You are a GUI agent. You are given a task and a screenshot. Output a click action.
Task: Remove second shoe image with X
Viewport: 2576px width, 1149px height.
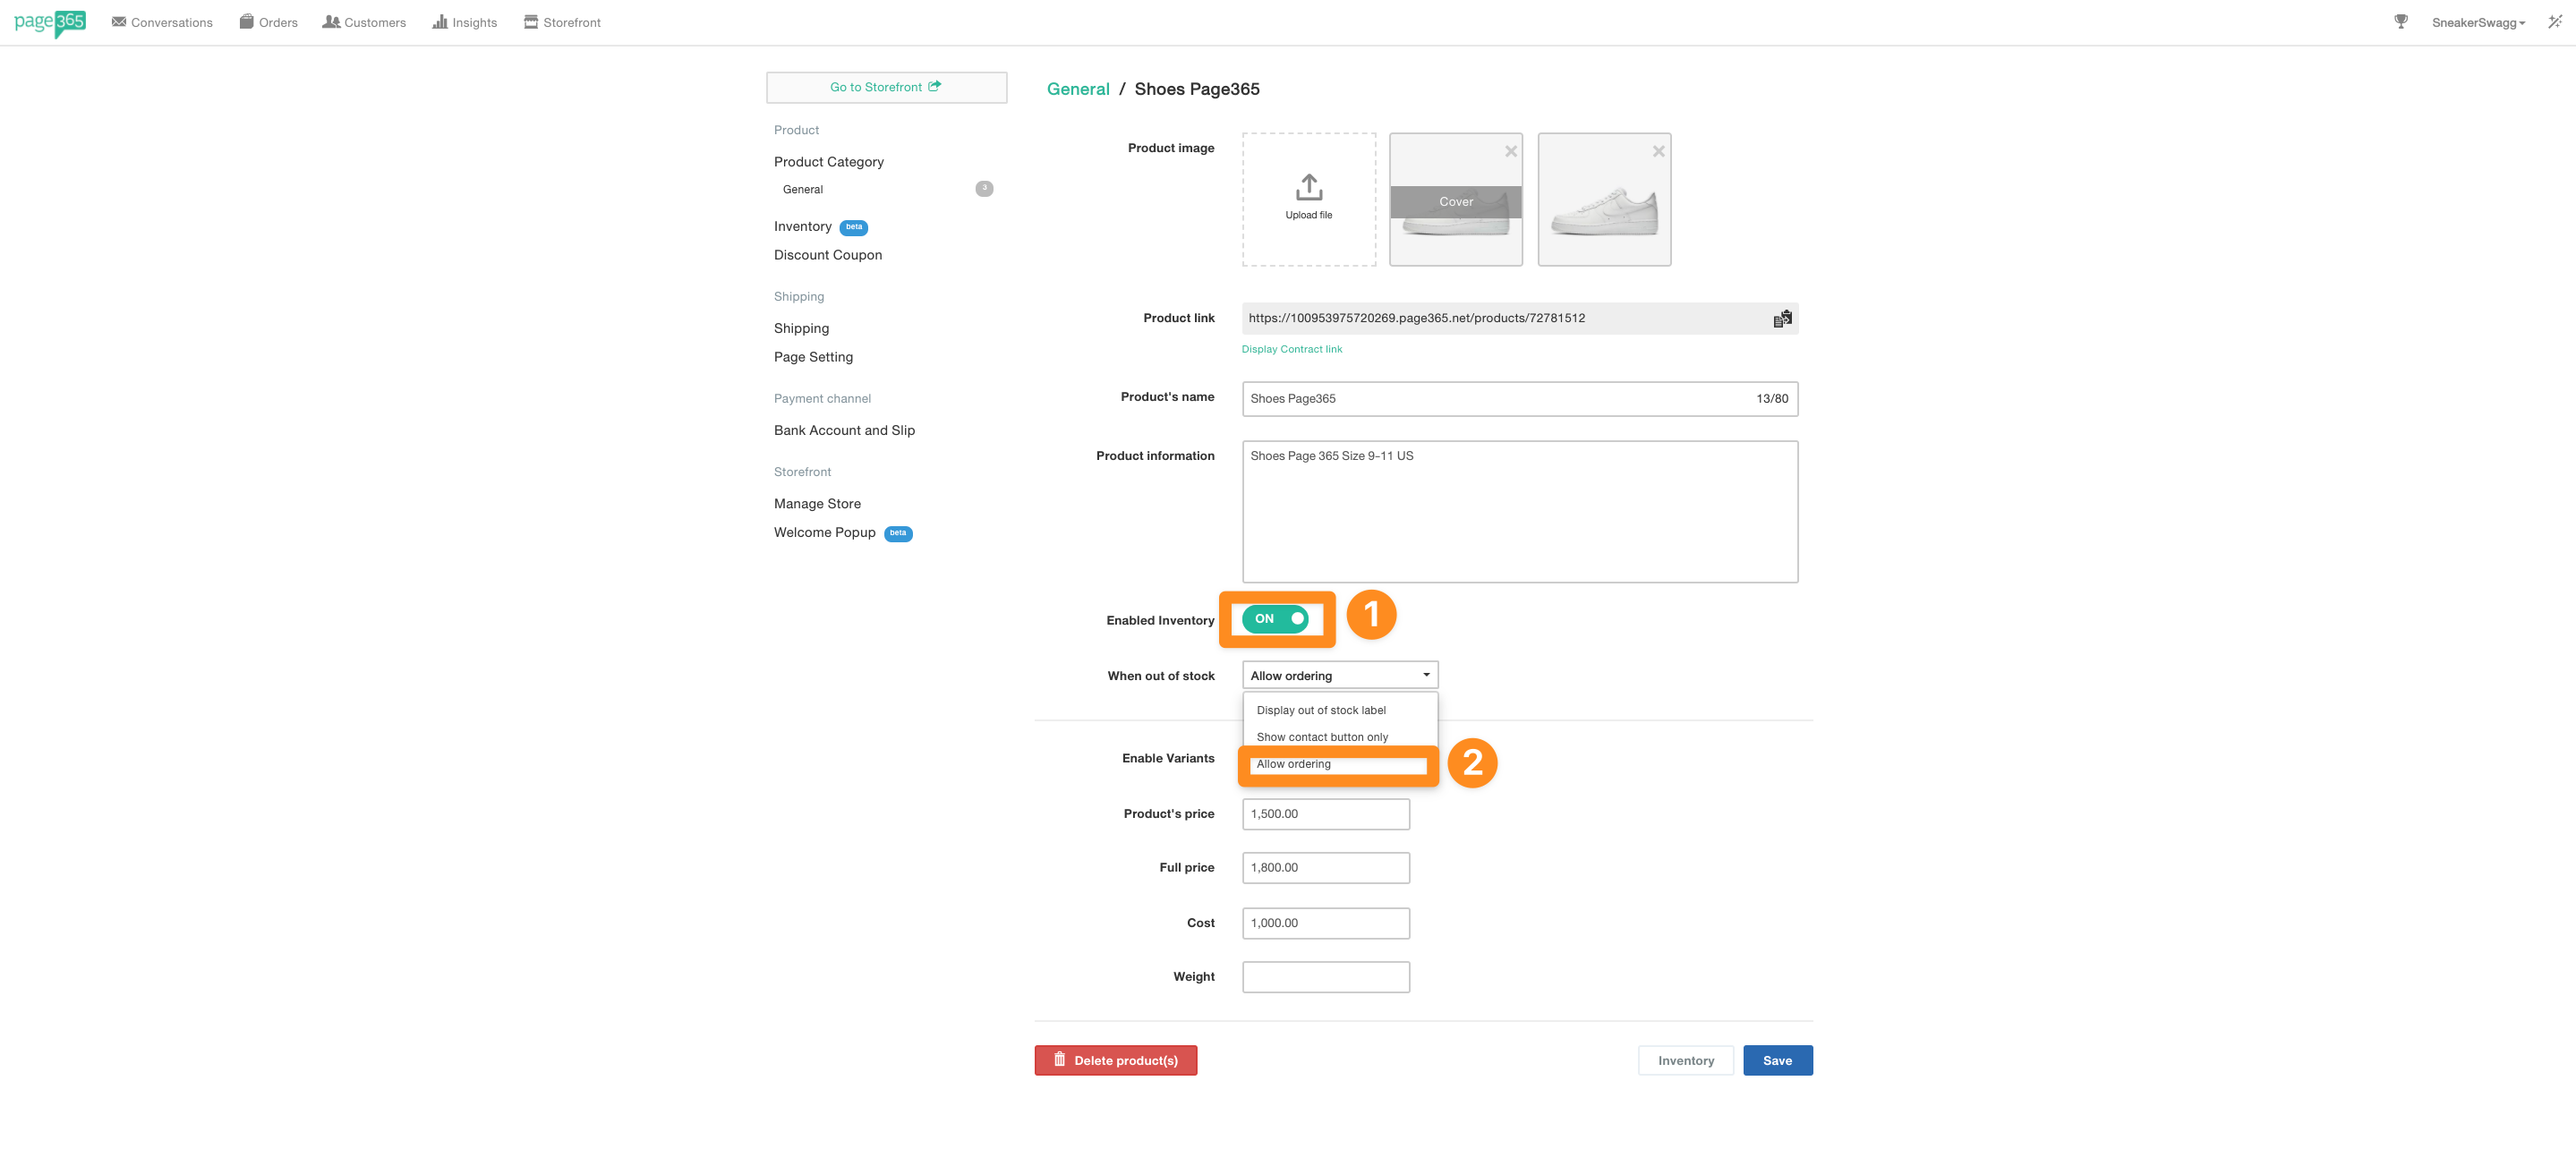coord(1658,152)
